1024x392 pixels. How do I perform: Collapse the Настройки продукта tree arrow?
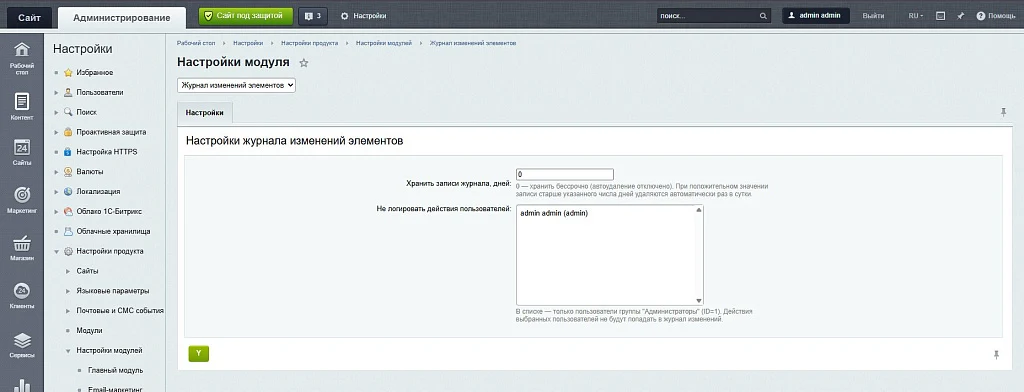(57, 252)
